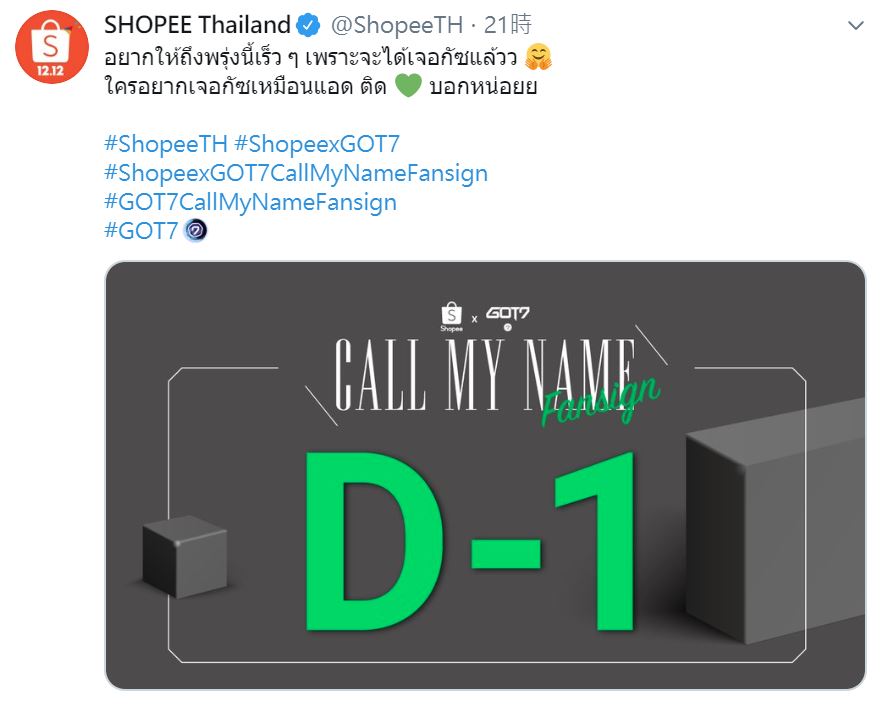Open the SHOPEE Thailand account name
This screenshot has width=882, height=704.
tap(197, 25)
